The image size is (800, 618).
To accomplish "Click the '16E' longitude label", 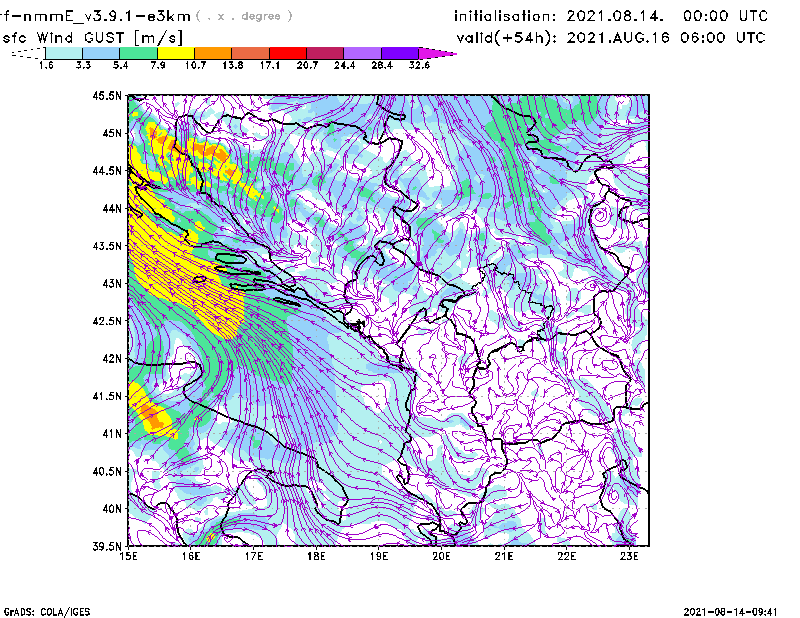I will coord(191,556).
